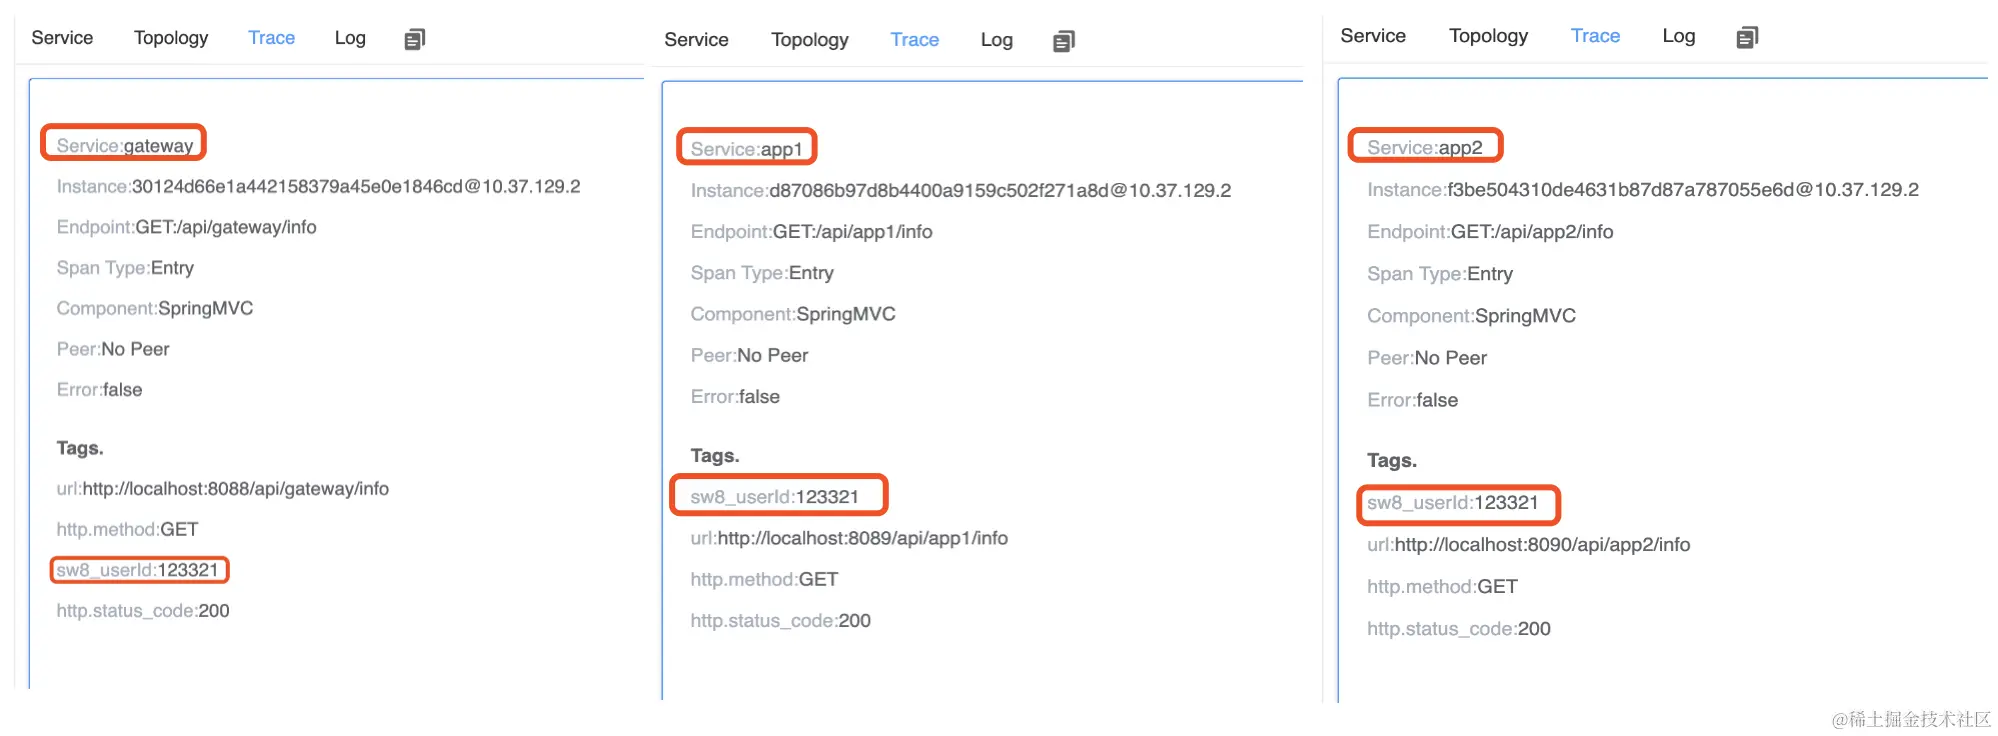Click http.method:GET in the gateway panel
The image size is (1998, 736).
(127, 530)
